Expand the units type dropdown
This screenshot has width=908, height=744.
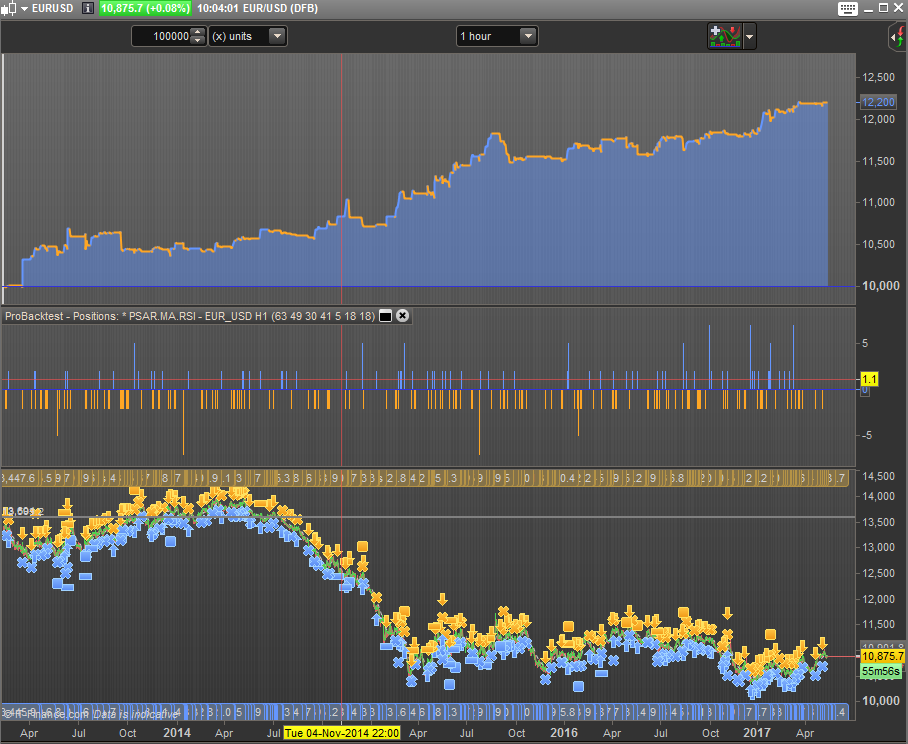(x=277, y=36)
